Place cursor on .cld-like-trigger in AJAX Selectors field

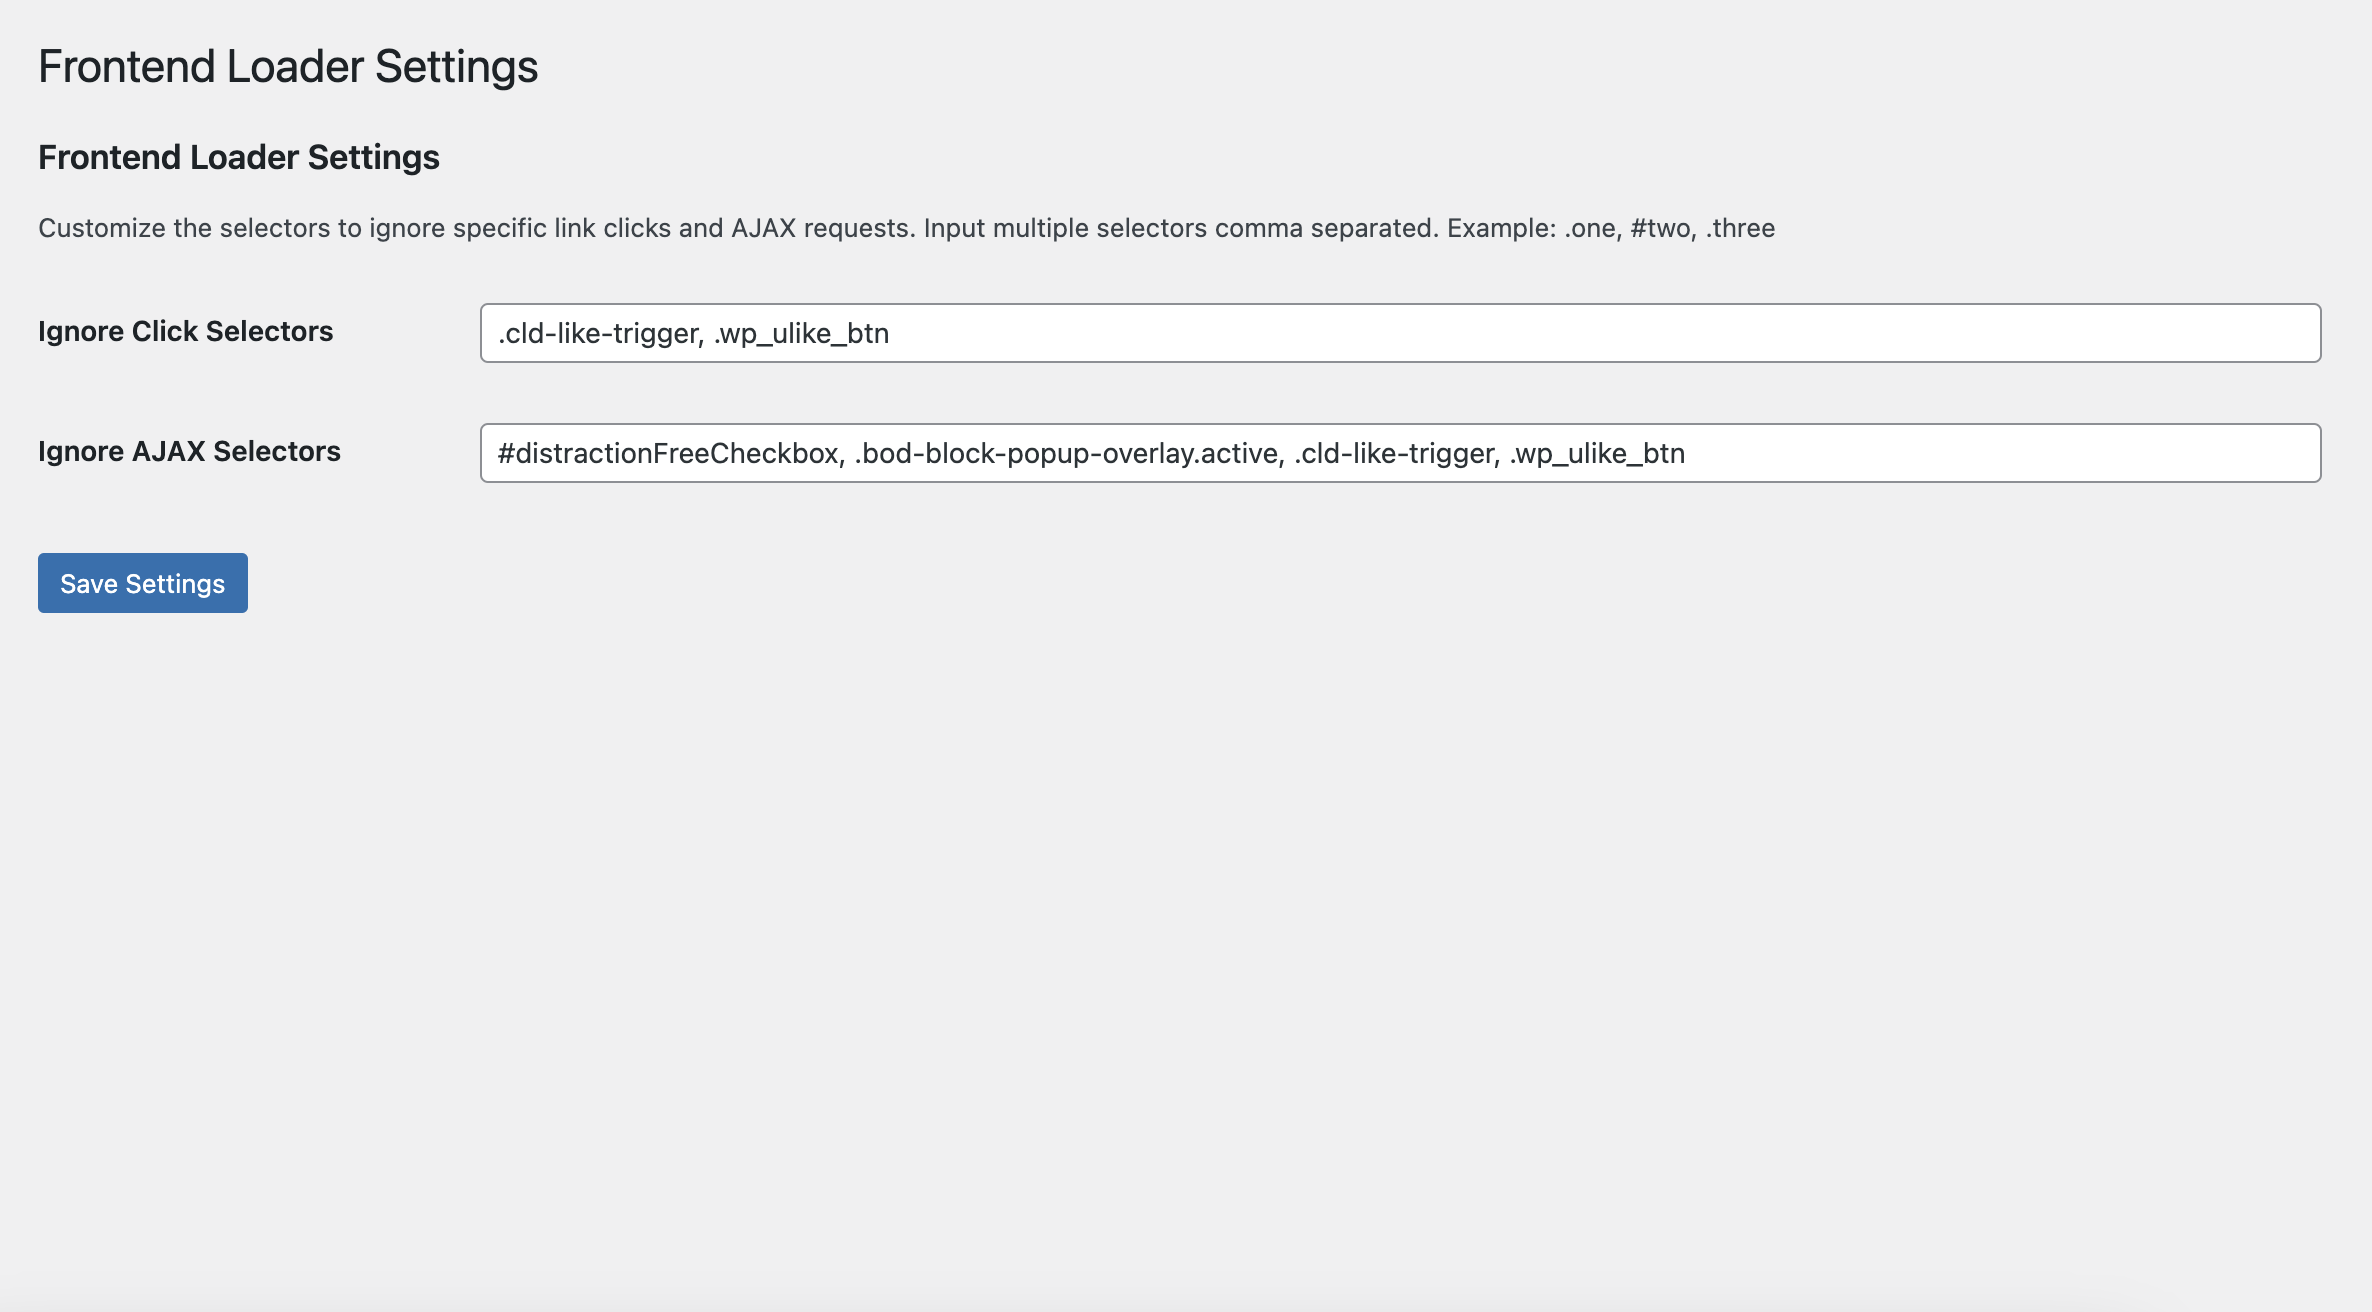point(1396,453)
